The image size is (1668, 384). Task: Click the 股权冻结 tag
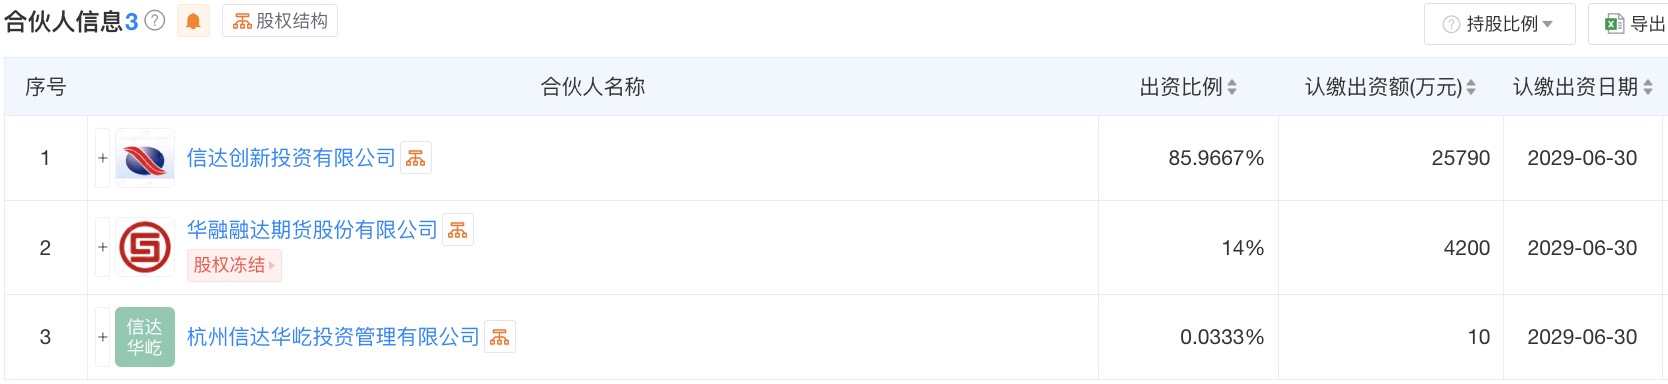point(234,265)
